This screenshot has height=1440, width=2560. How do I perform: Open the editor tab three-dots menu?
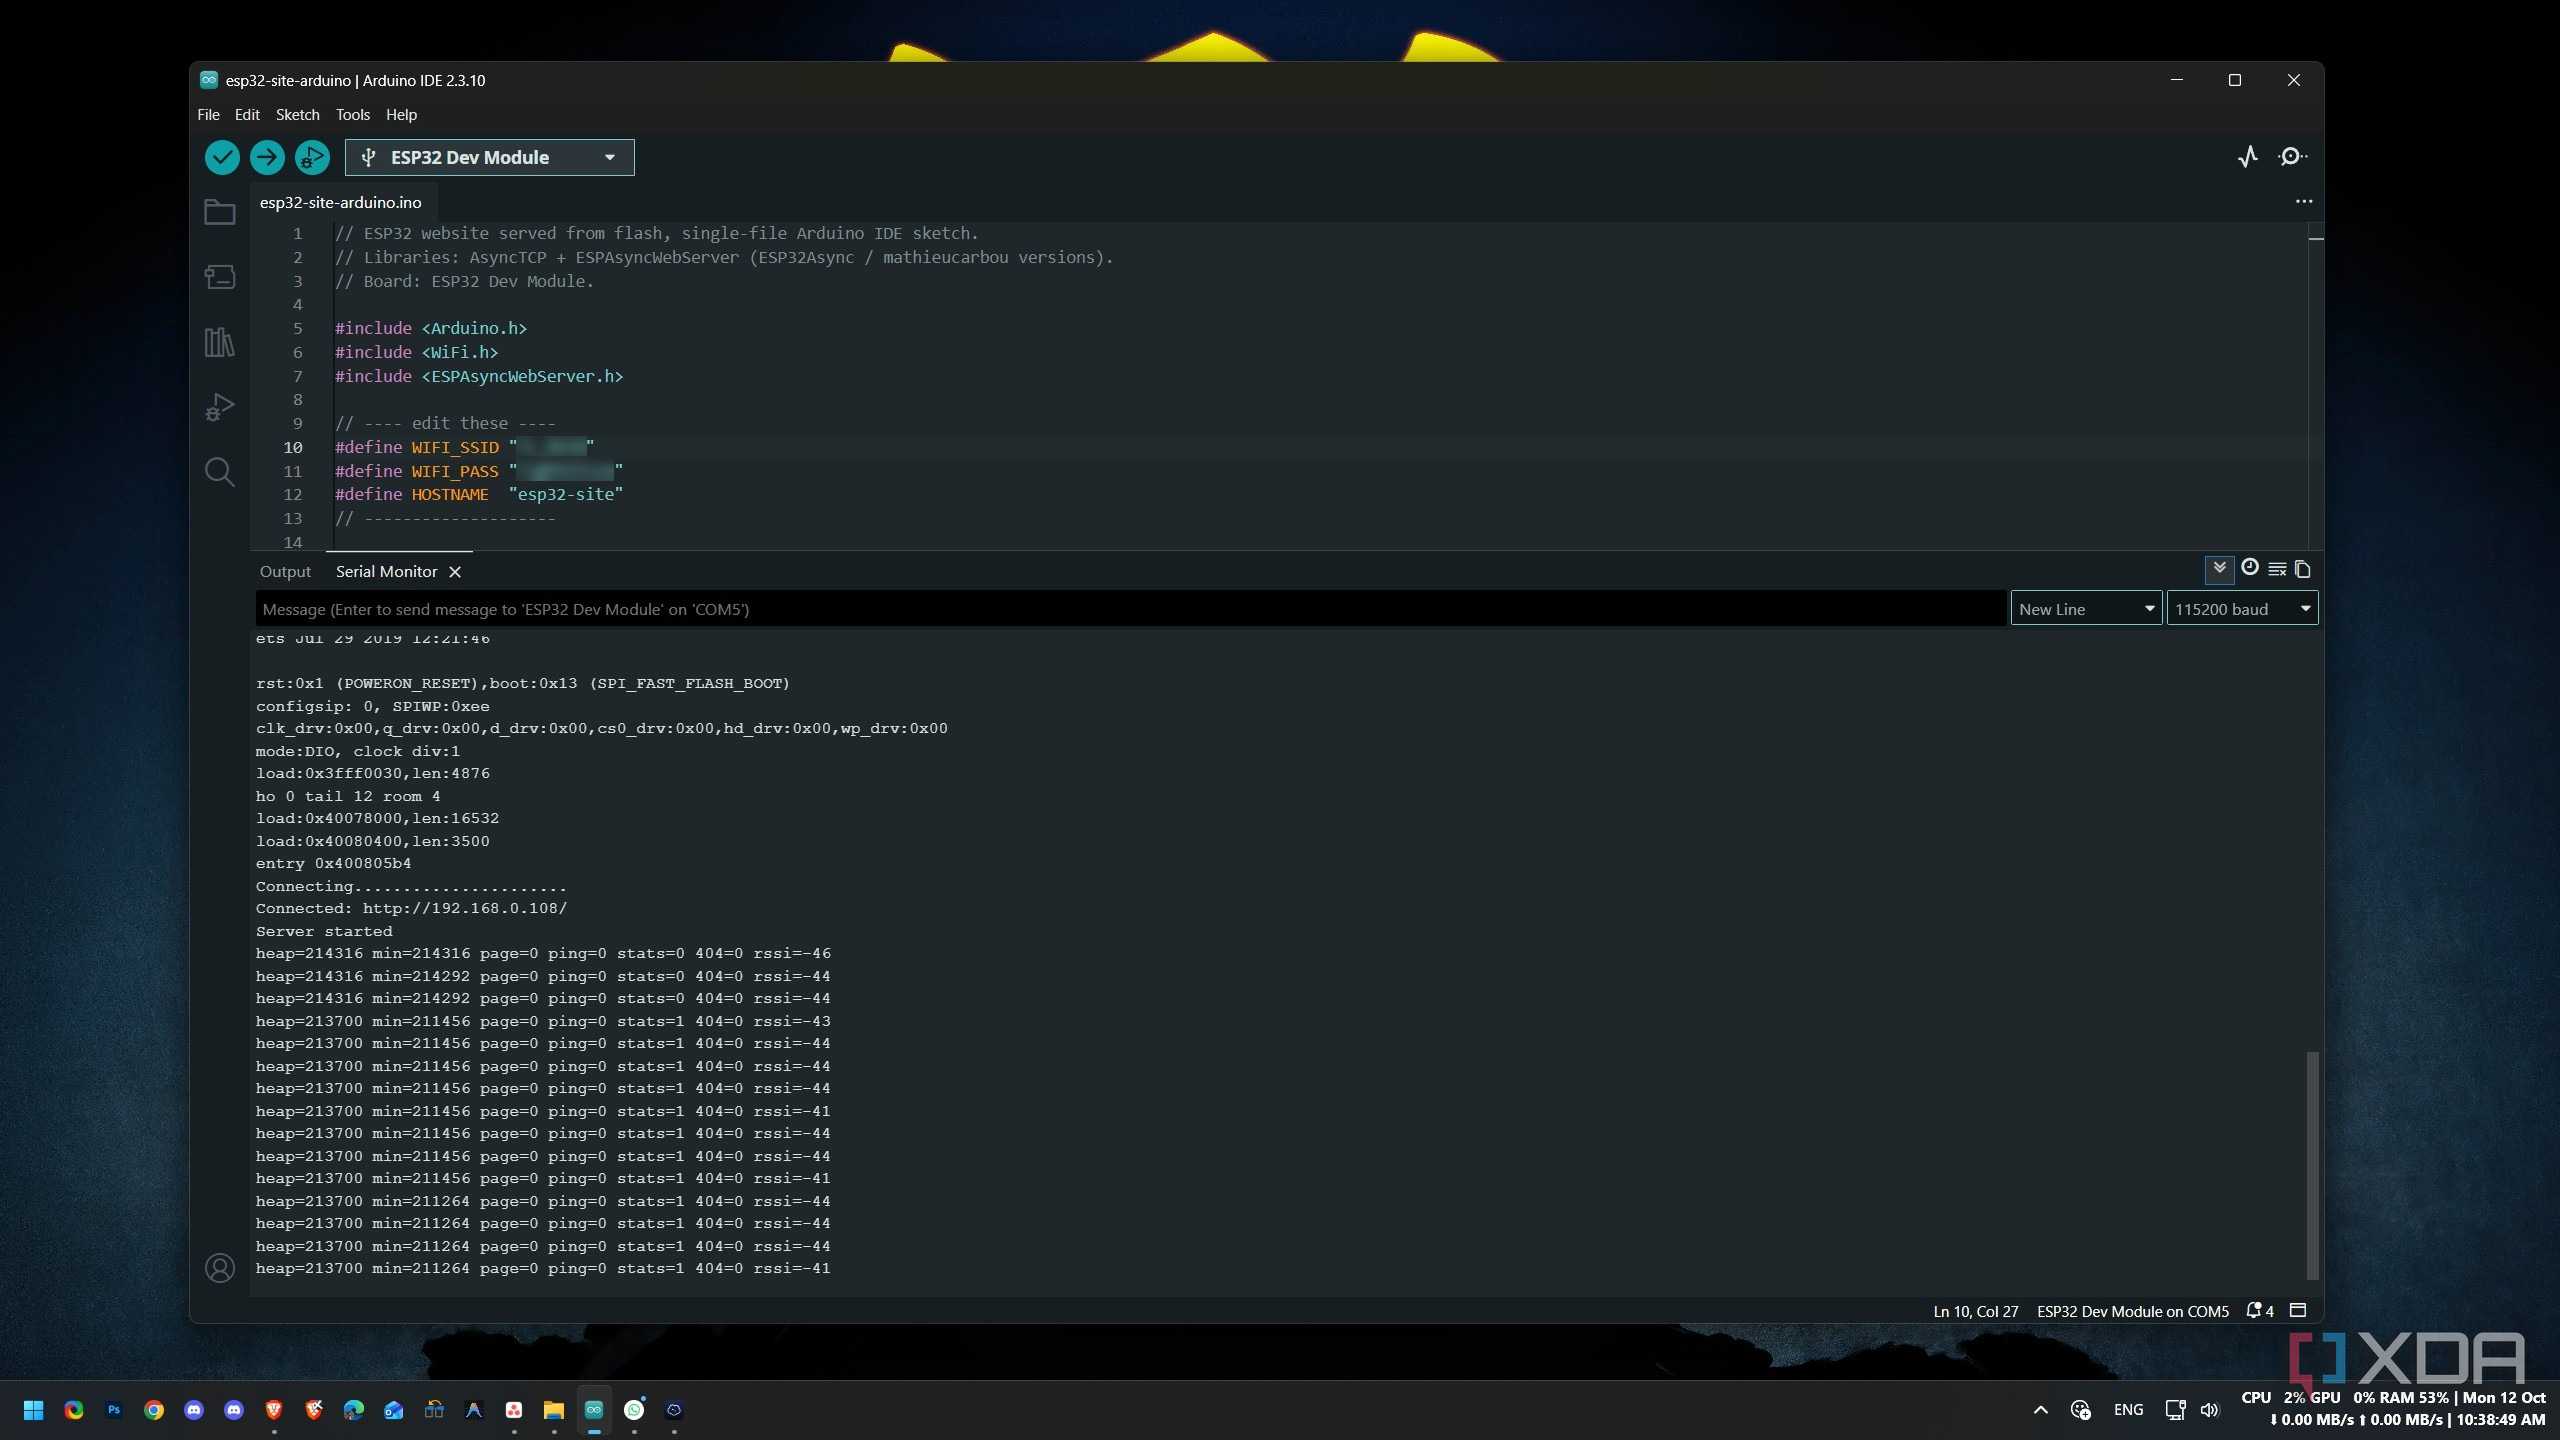tap(2304, 201)
